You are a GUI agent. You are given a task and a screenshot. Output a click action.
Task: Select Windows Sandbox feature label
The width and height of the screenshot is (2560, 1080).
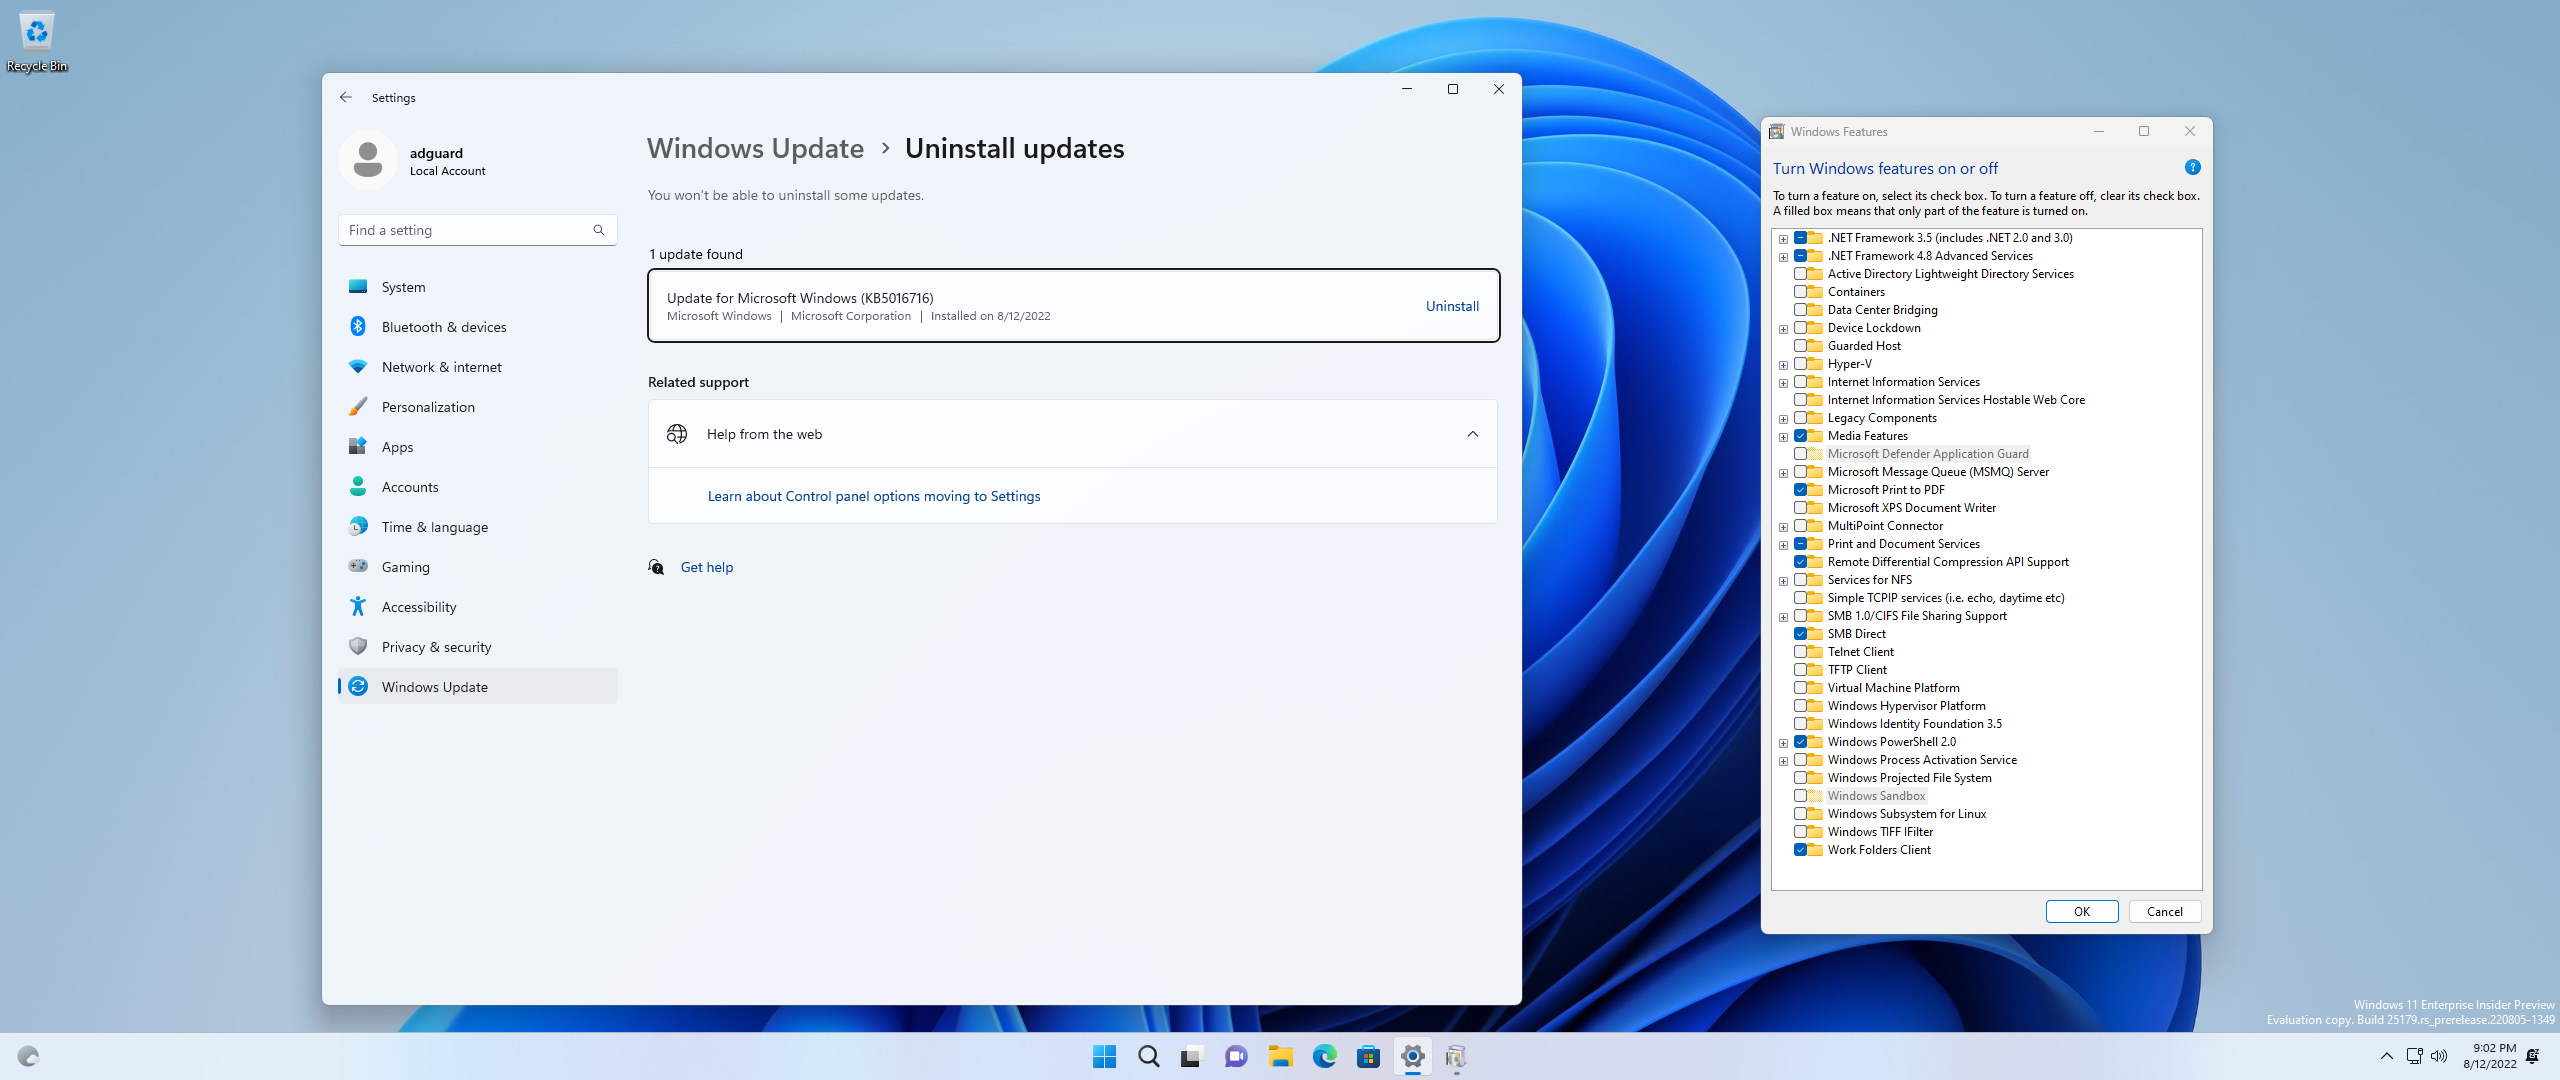pyautogui.click(x=1876, y=796)
